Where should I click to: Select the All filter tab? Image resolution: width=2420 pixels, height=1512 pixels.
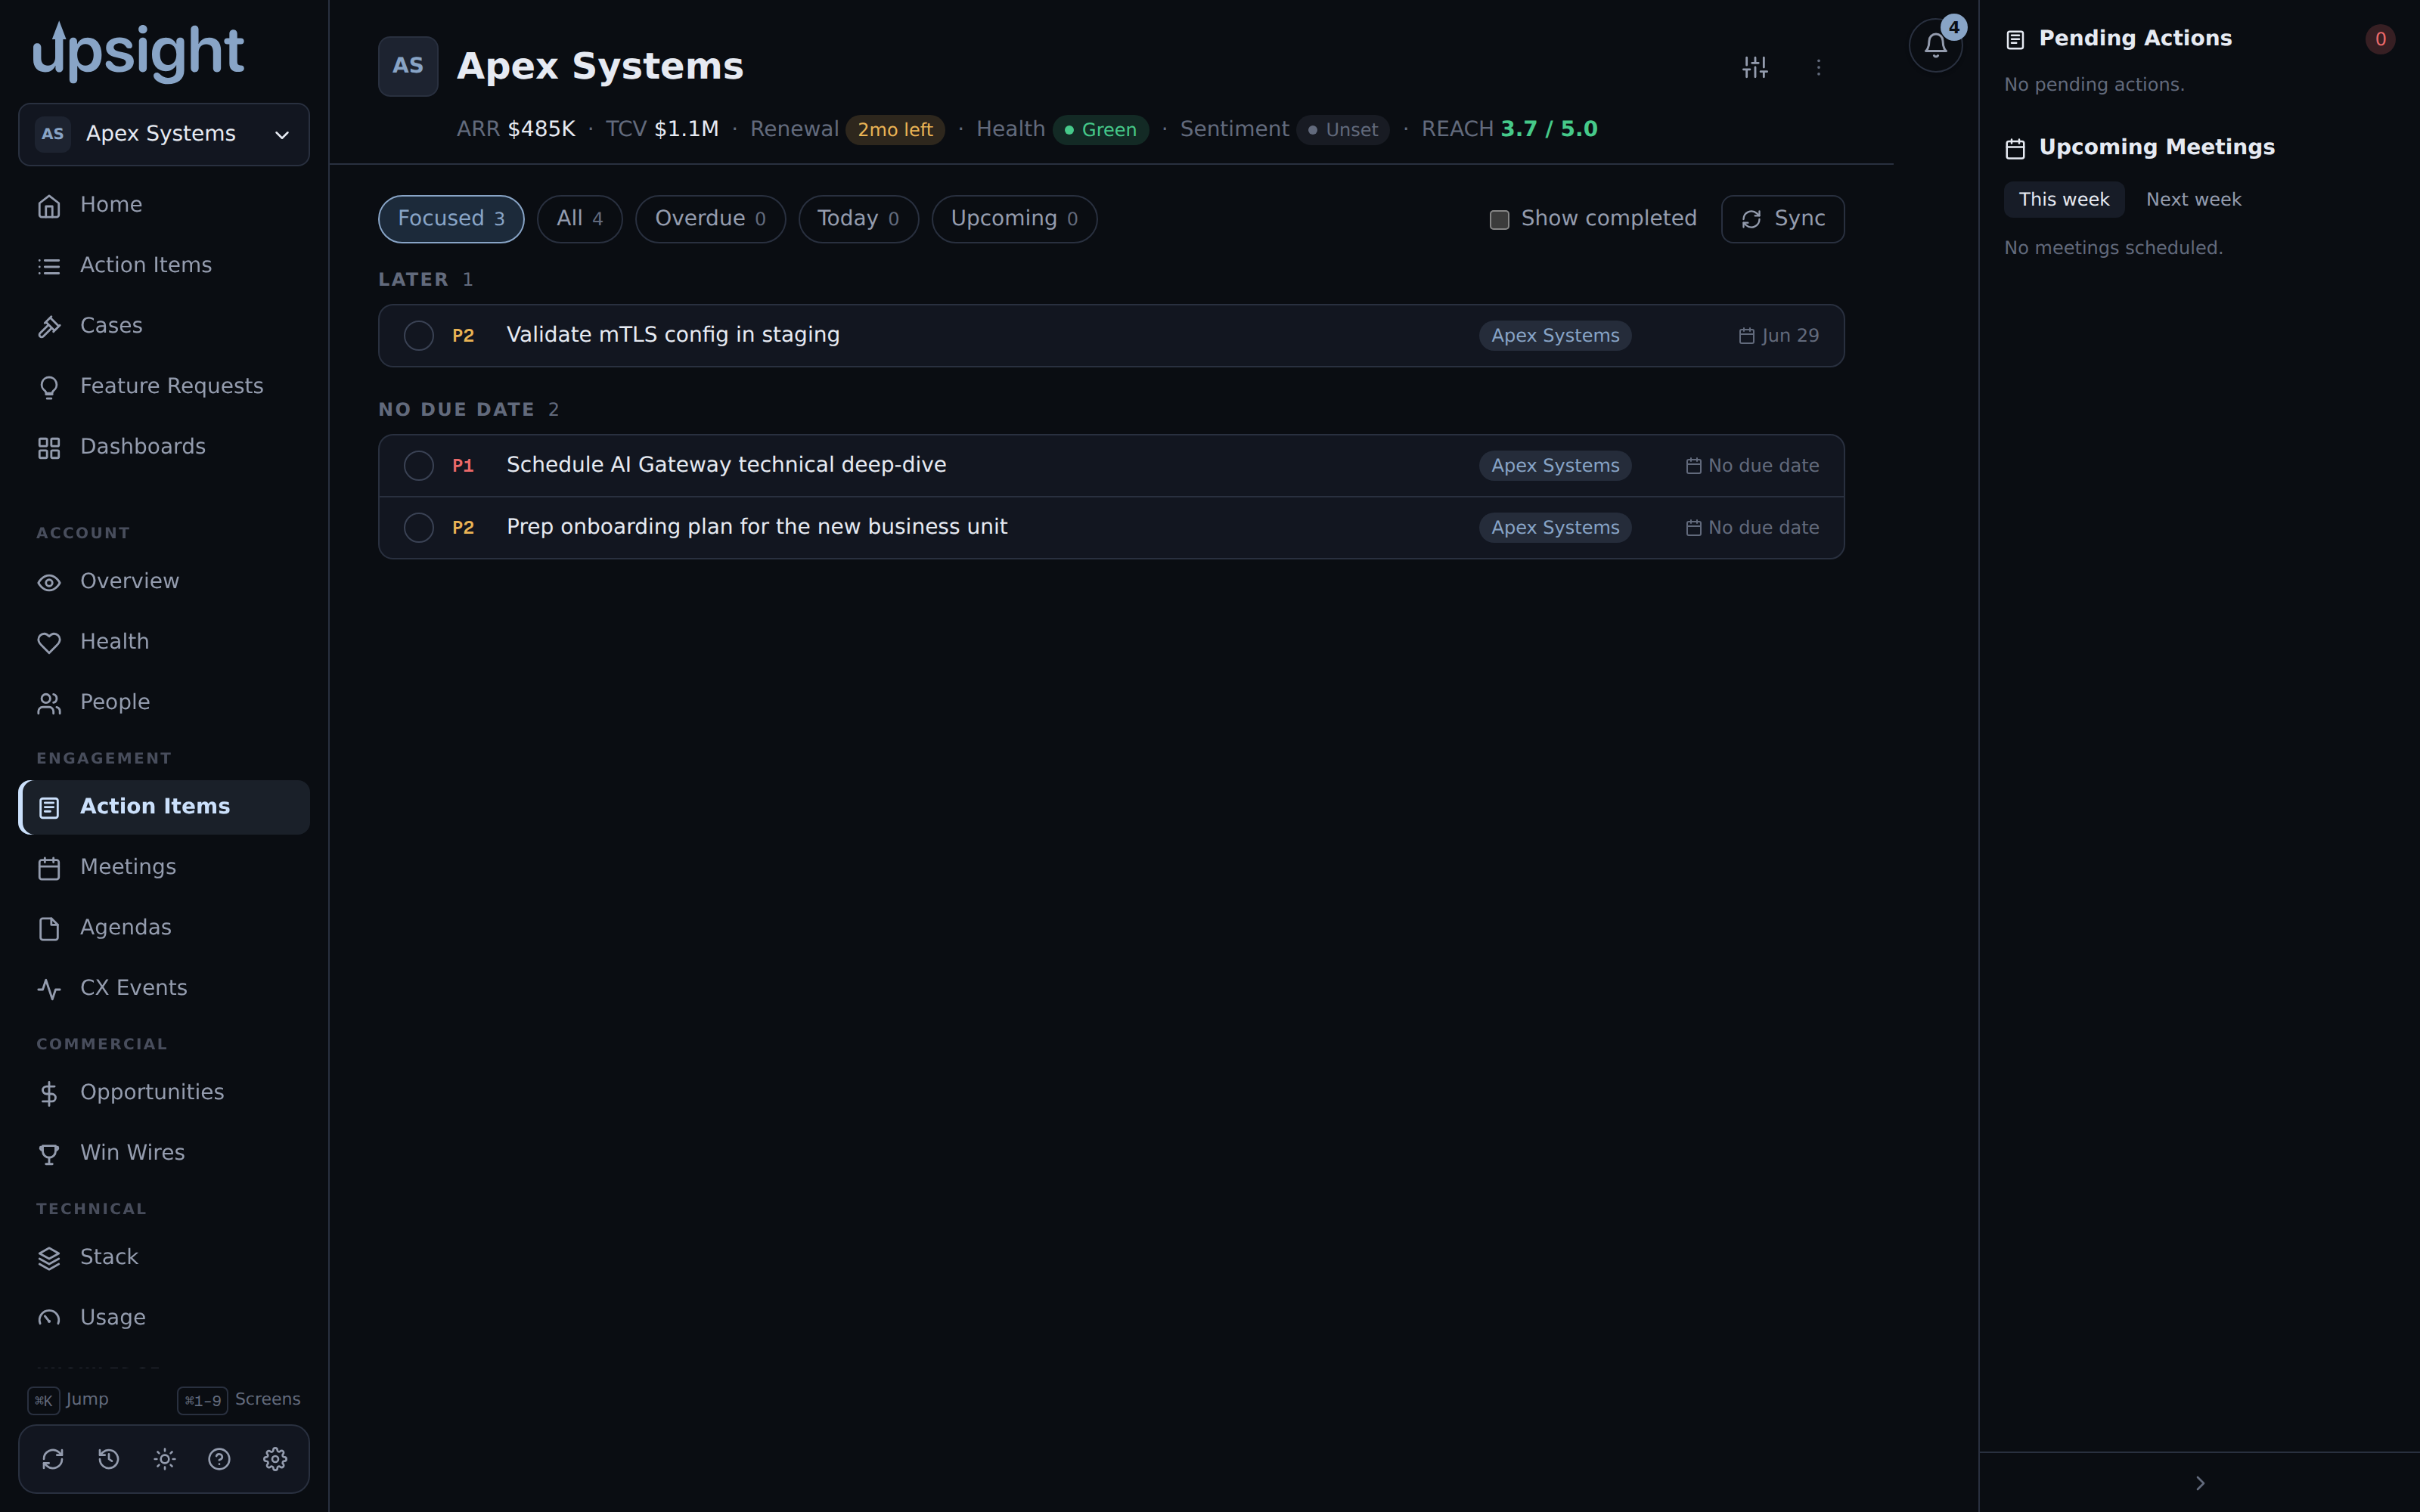tap(580, 219)
